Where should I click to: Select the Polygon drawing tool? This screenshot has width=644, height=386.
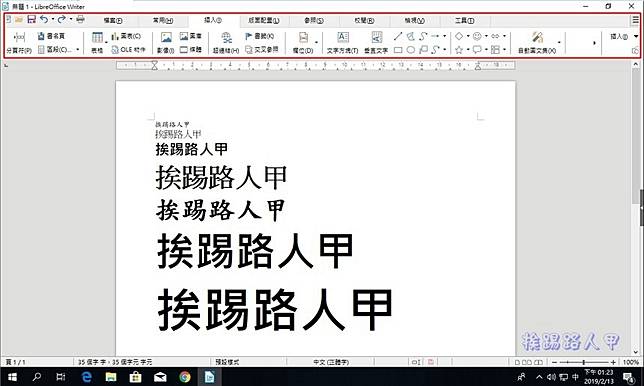tap(410, 36)
